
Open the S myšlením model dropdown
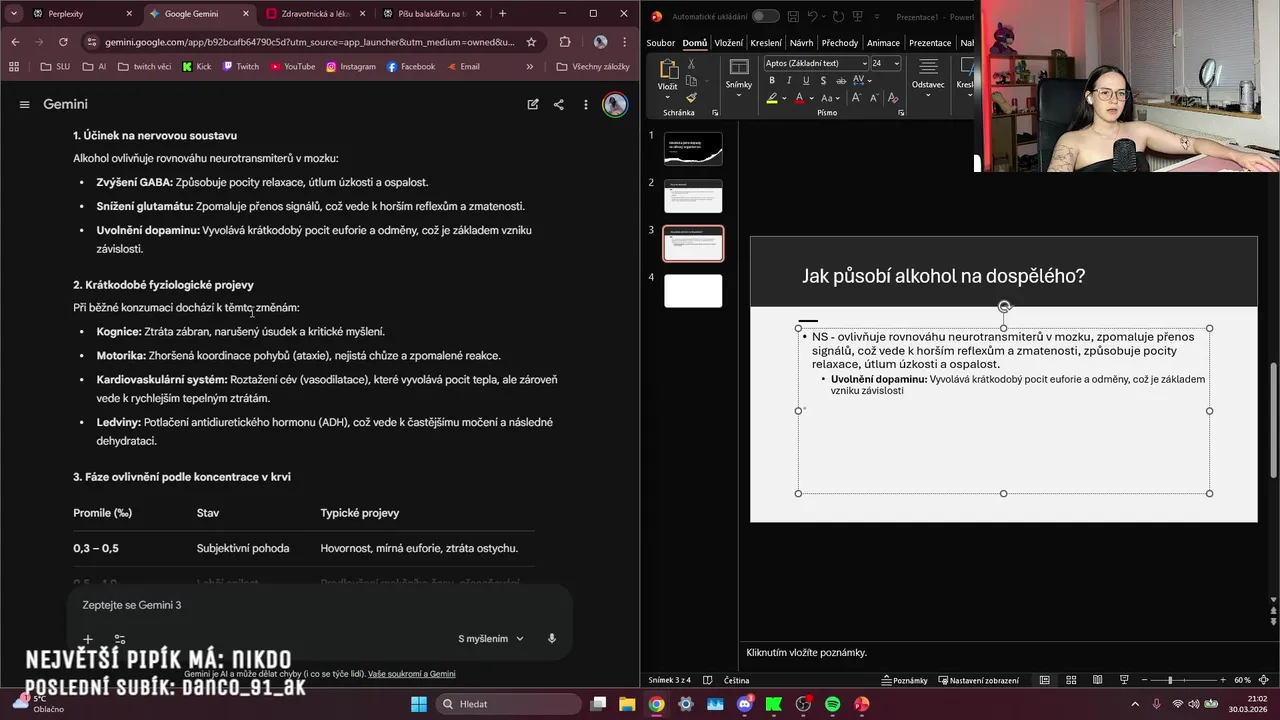tap(491, 638)
